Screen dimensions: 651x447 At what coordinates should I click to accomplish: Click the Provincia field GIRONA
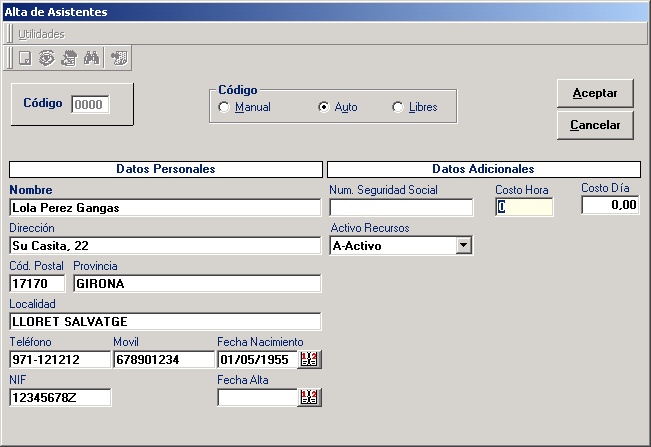click(x=197, y=284)
